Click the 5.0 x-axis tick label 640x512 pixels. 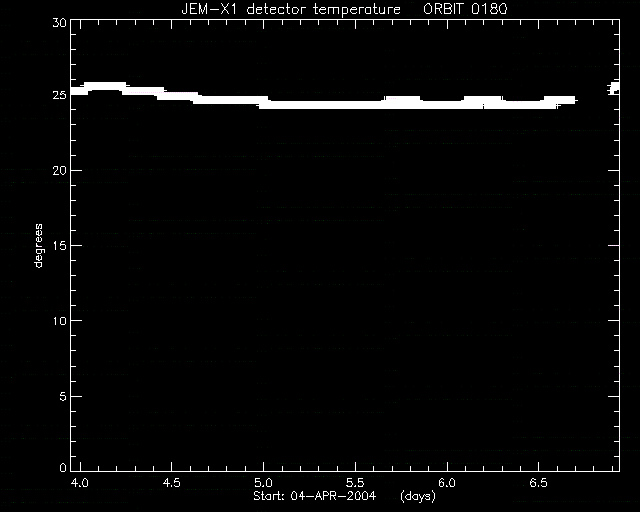(263, 483)
